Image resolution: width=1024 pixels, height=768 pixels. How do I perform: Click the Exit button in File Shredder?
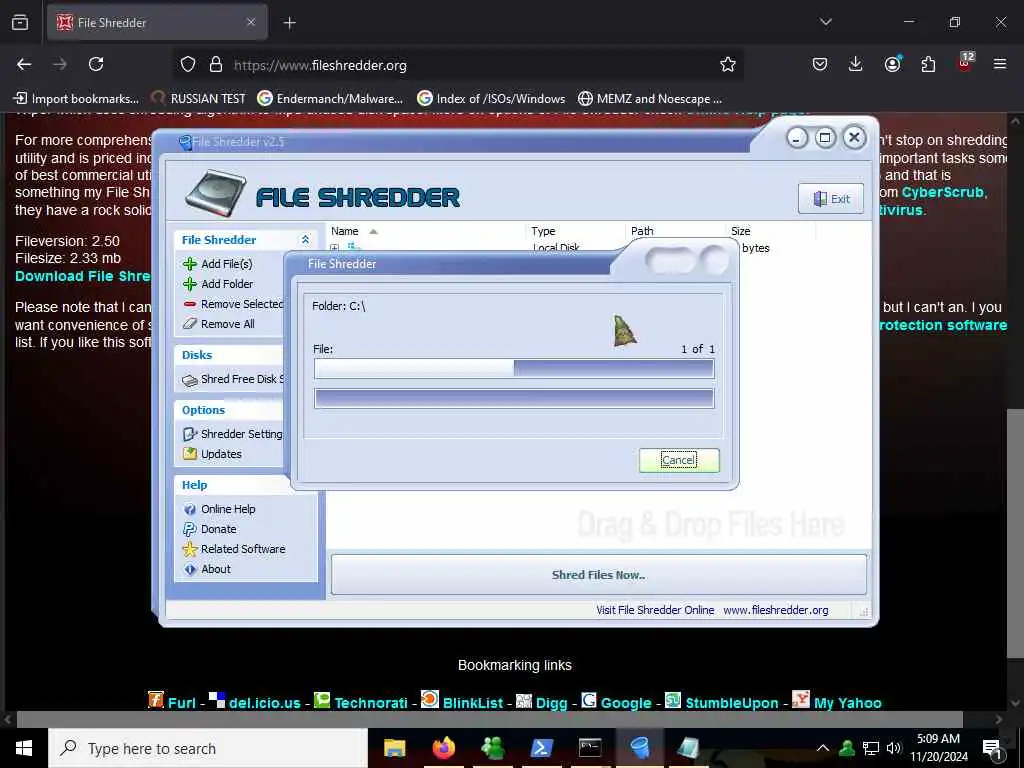coord(831,199)
